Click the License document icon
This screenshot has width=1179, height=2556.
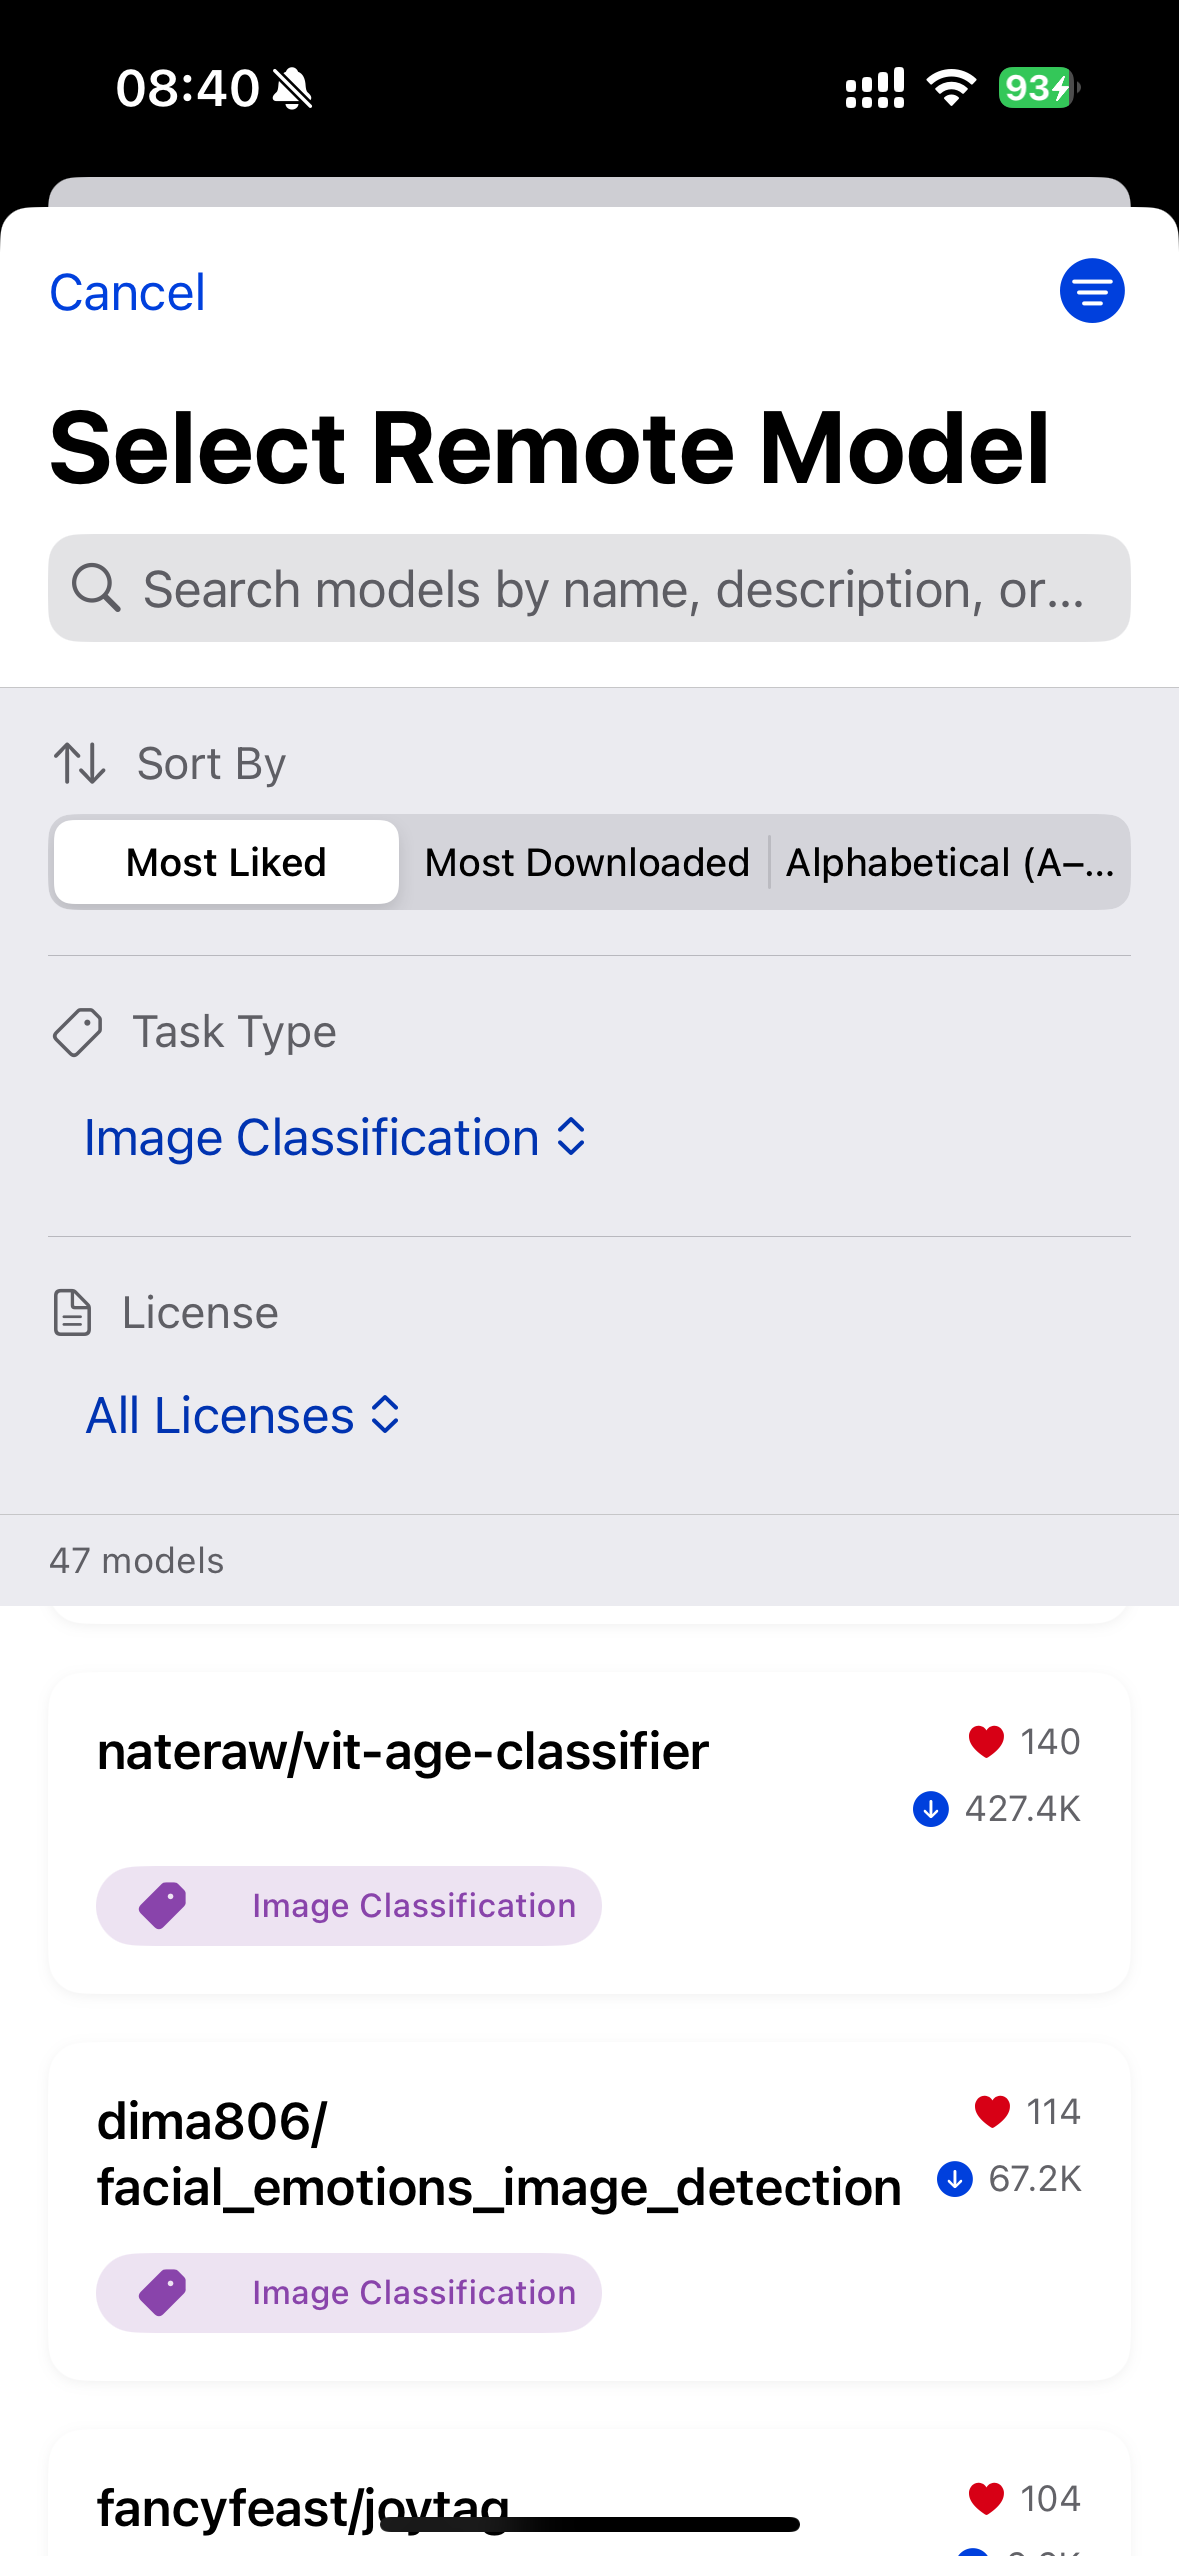coord(70,1312)
